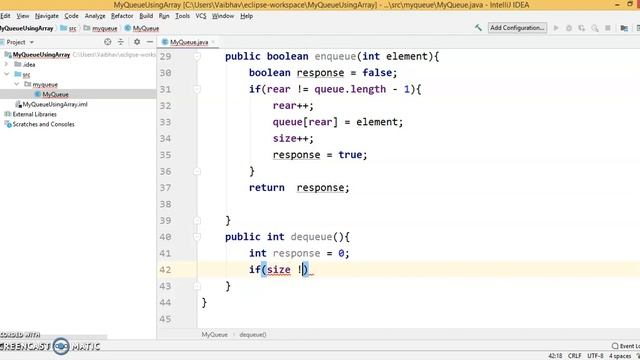Click the locate/scroll-from-source target icon

coord(107,42)
